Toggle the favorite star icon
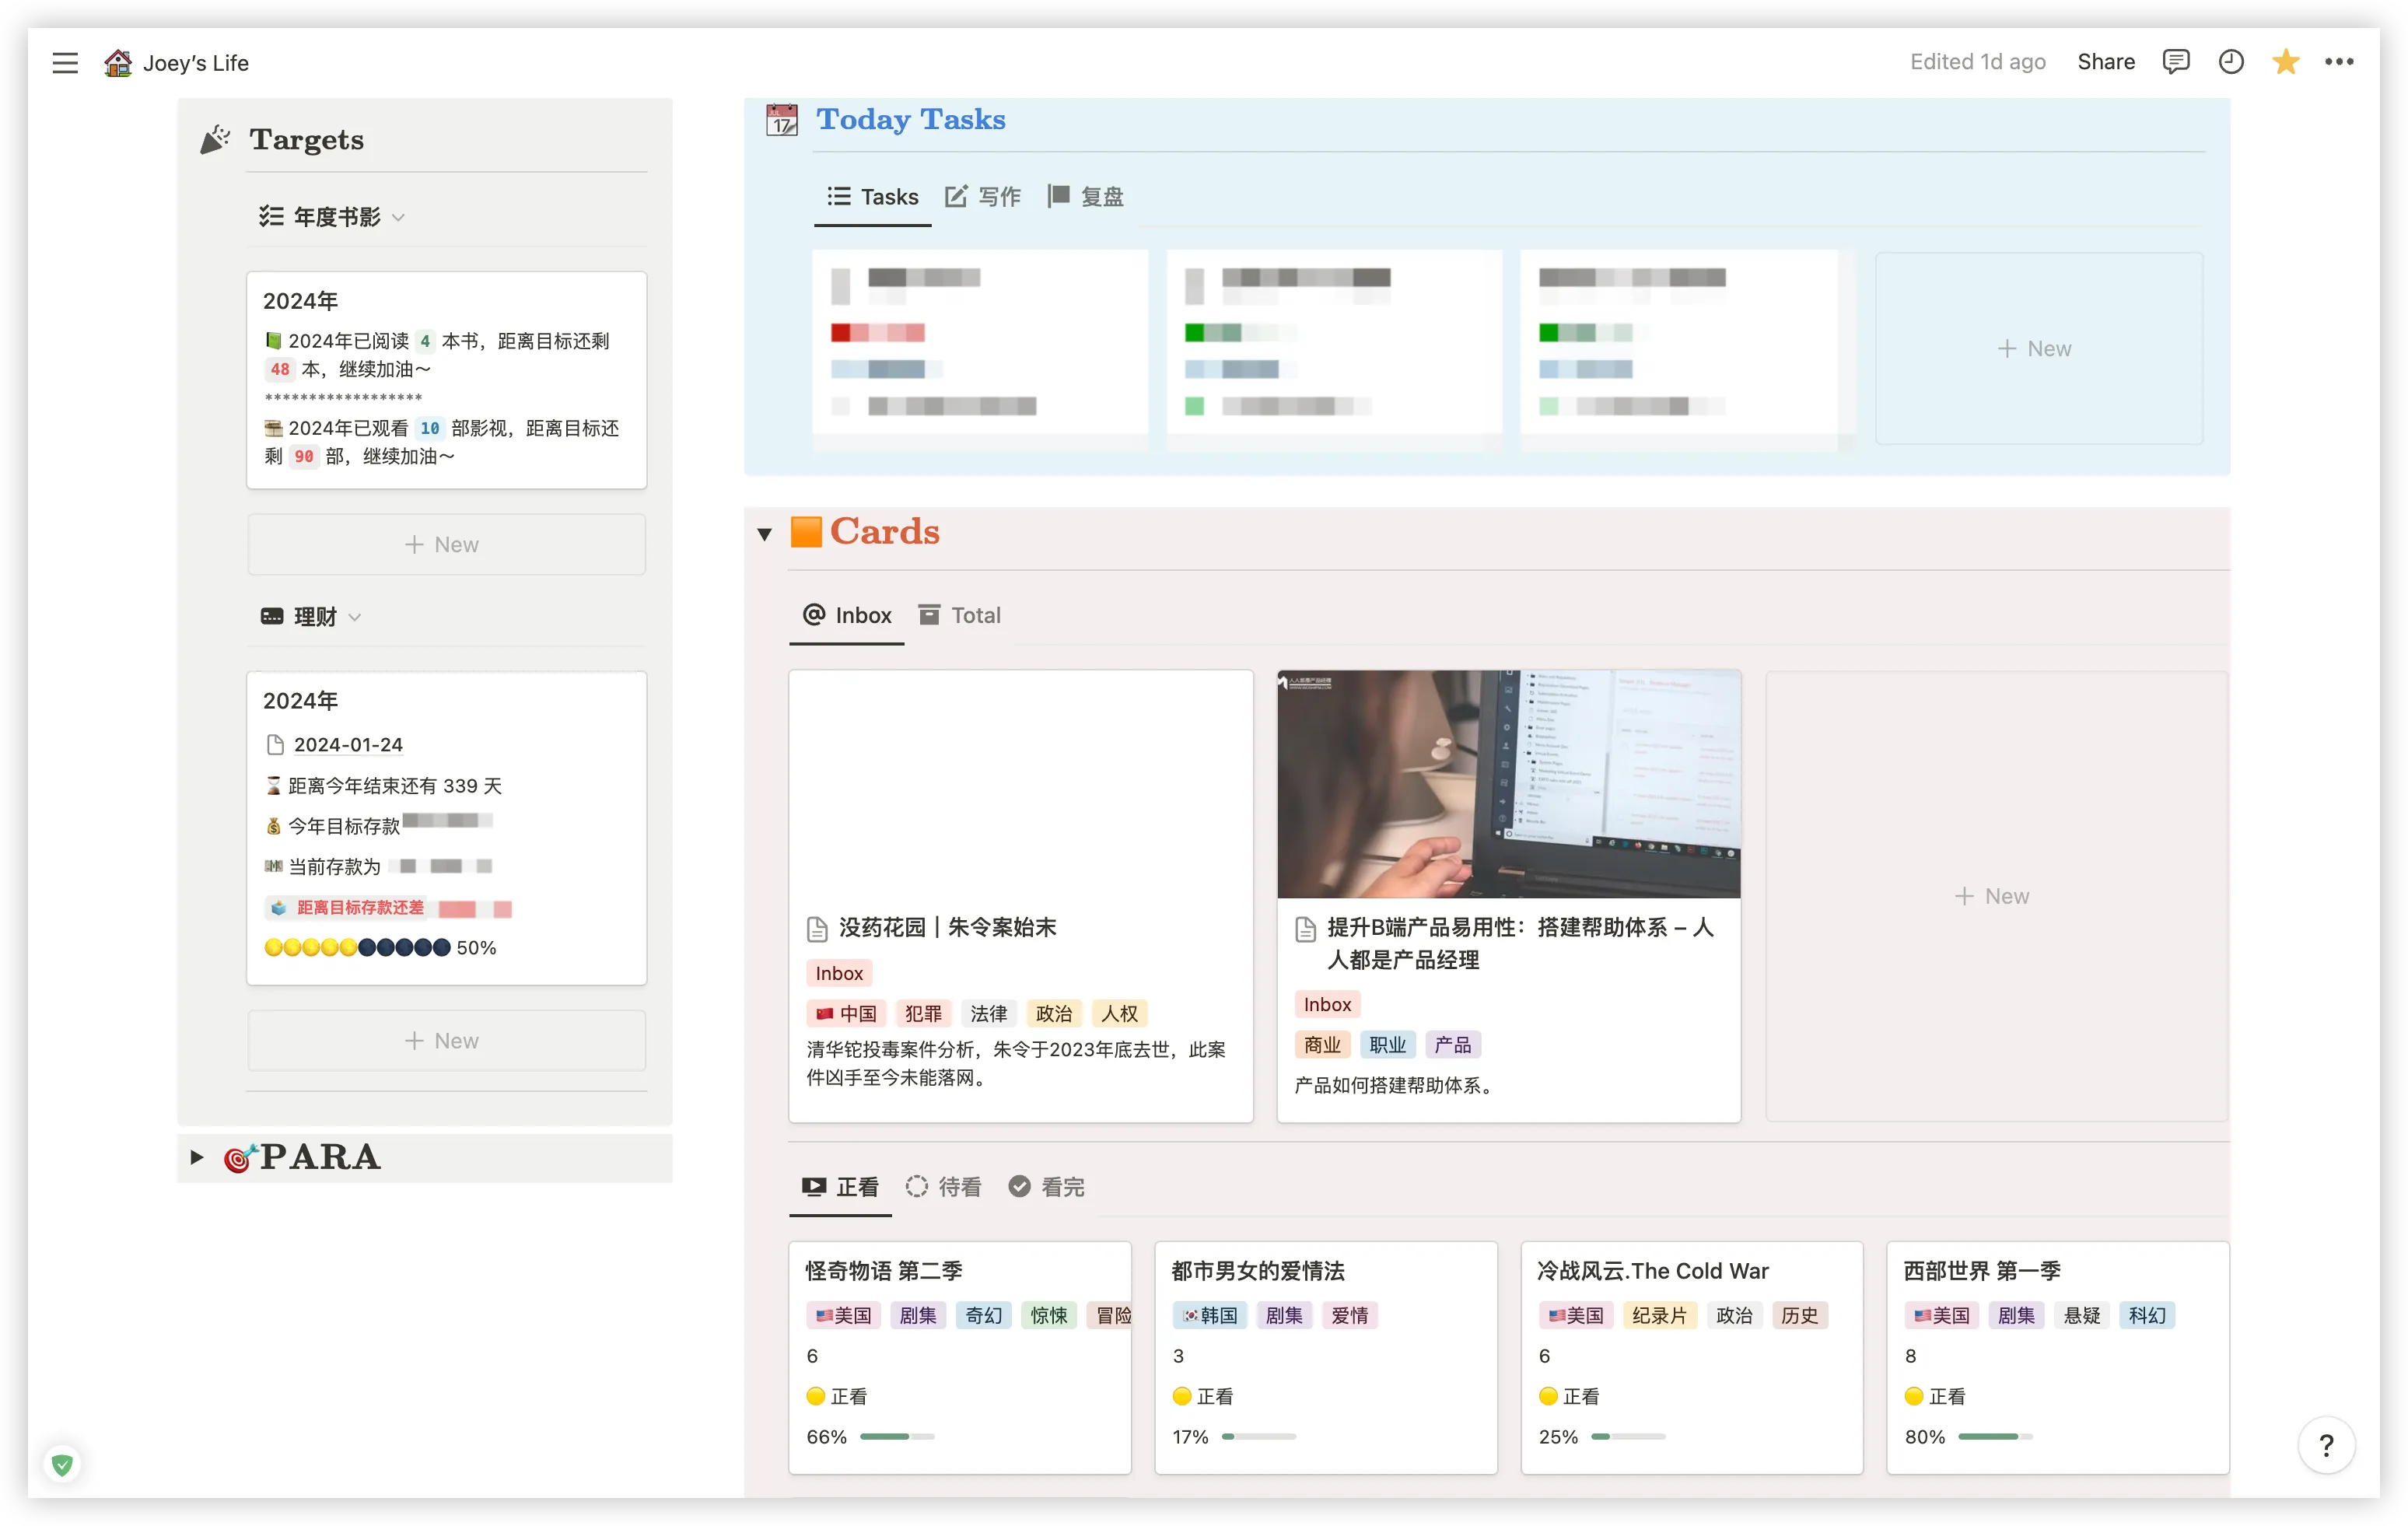Screen dimensions: 2408x1526 coord(2285,62)
